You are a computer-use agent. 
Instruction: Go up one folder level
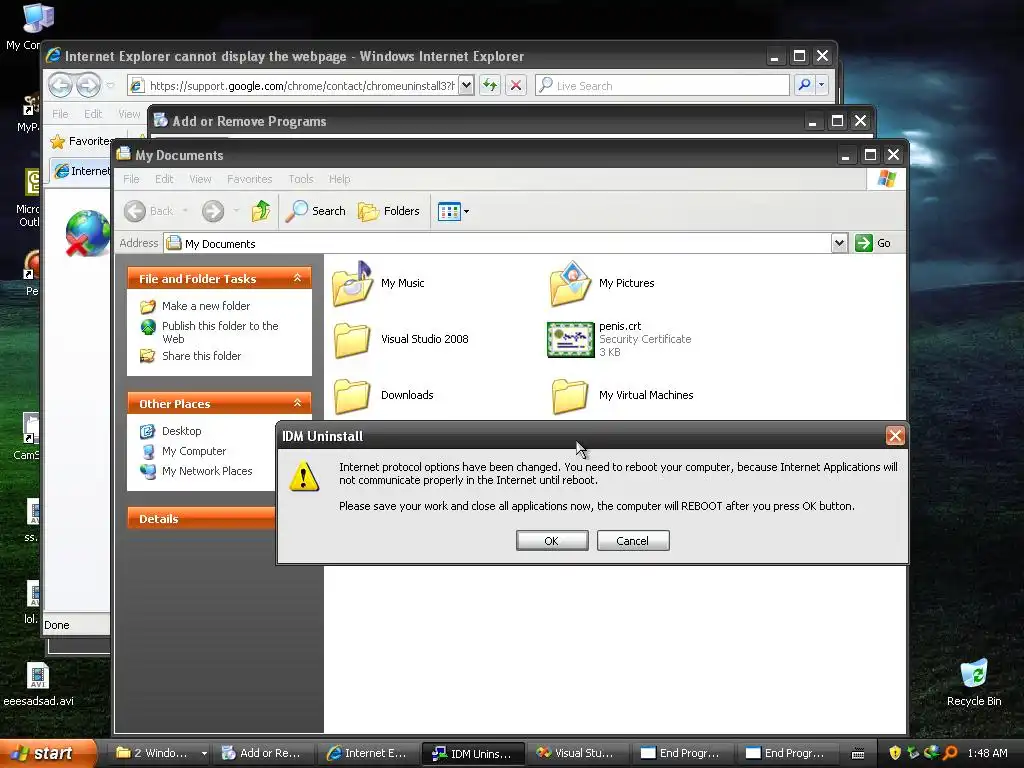(x=261, y=211)
